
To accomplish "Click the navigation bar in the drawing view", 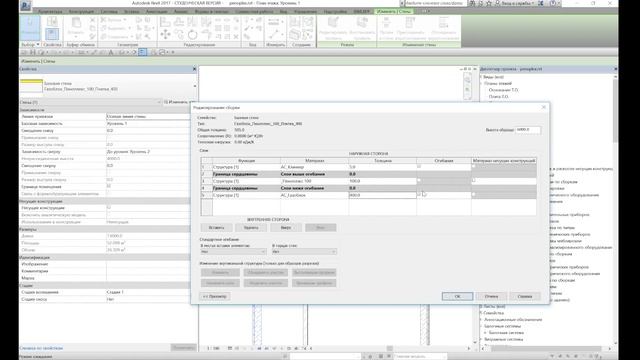I will [x=467, y=85].
